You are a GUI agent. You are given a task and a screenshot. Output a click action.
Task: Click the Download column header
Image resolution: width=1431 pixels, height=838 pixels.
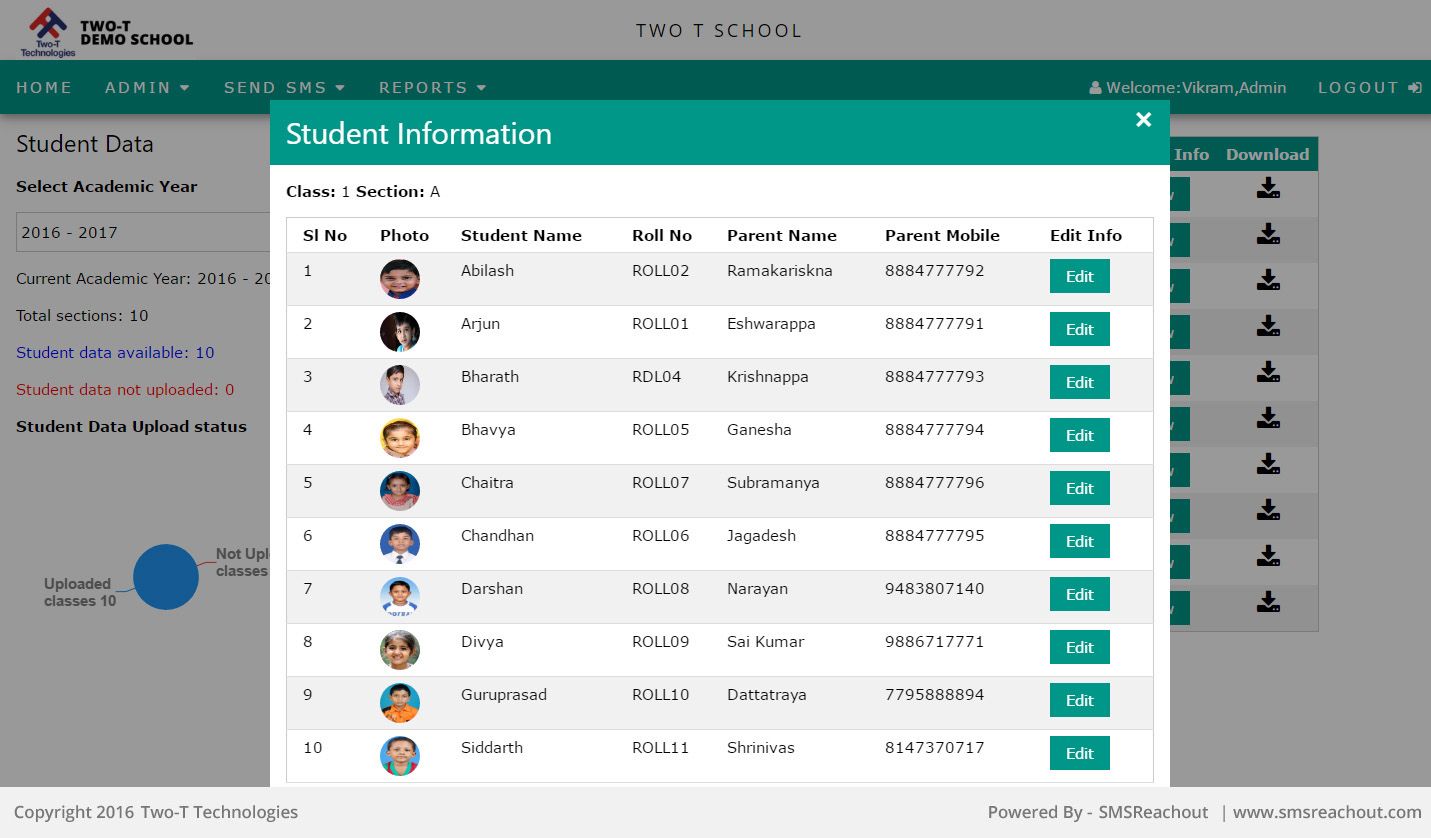tap(1268, 155)
